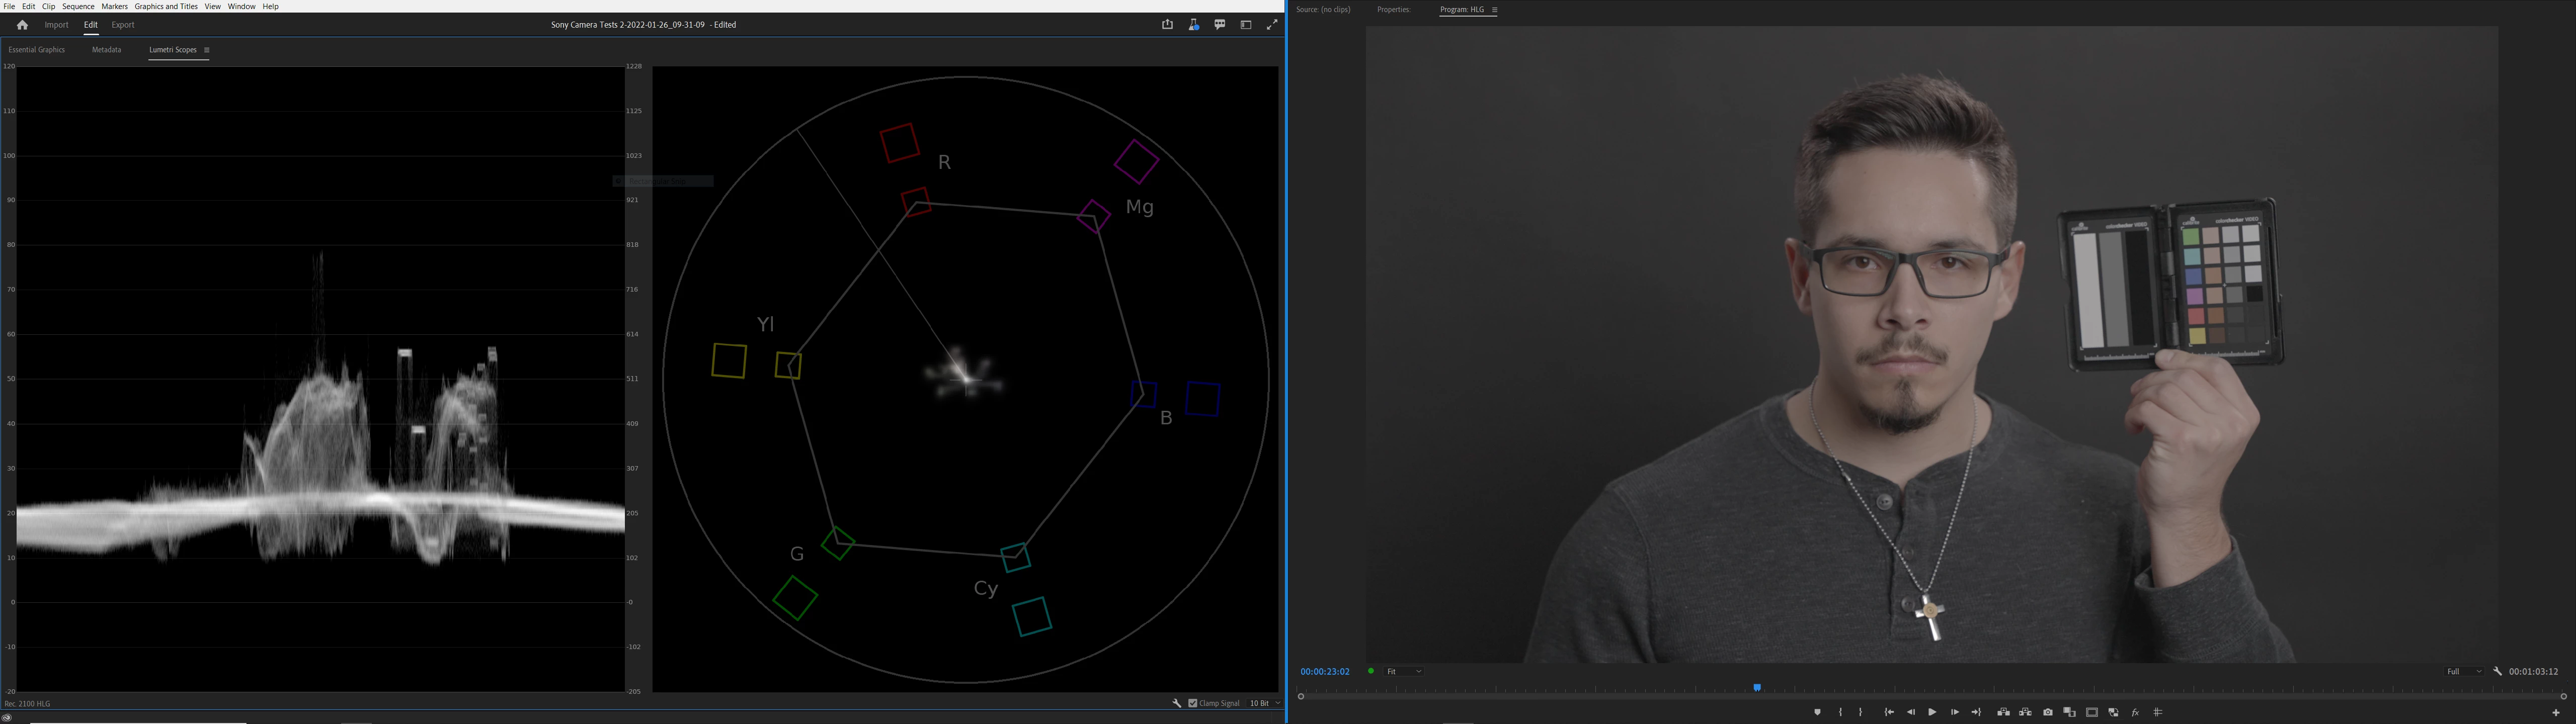The image size is (2576, 724).
Task: Open the Beta features flask icon
Action: 1193,25
